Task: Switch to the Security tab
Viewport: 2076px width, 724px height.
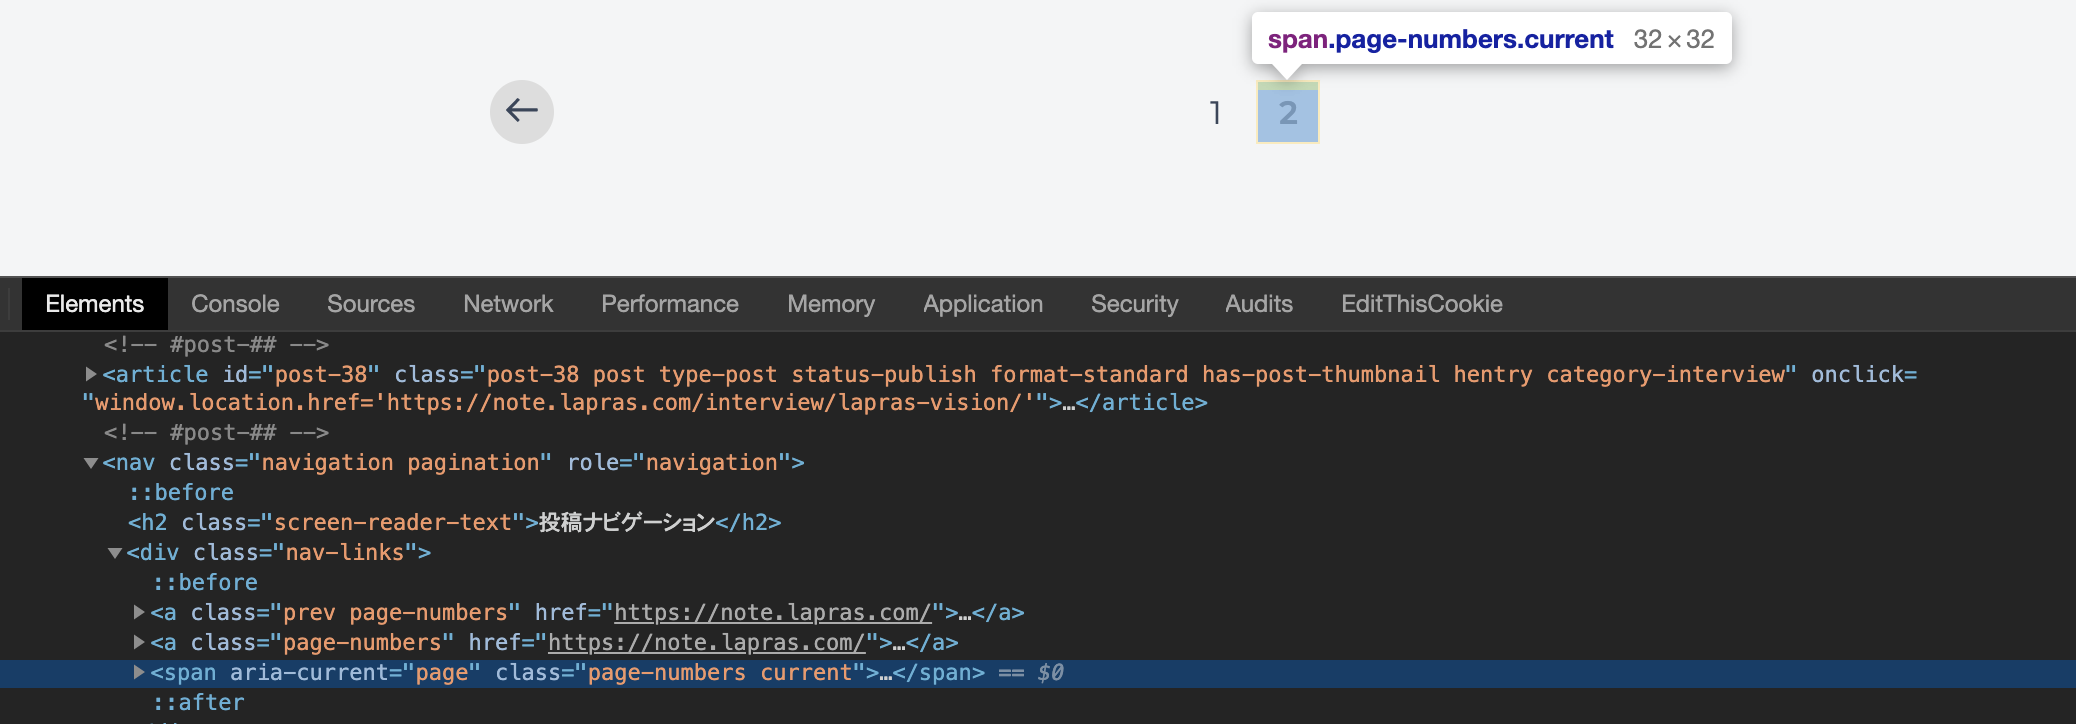Action: pos(1134,304)
